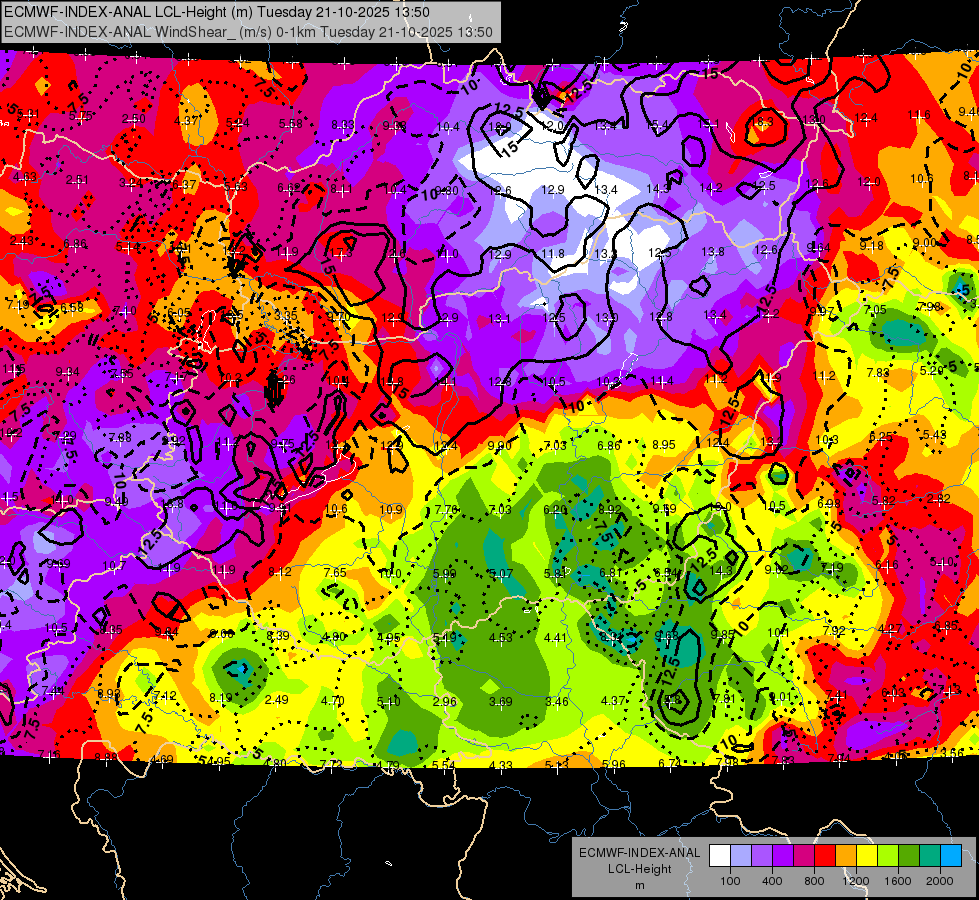Click the grid value 2.49

[x=277, y=700]
